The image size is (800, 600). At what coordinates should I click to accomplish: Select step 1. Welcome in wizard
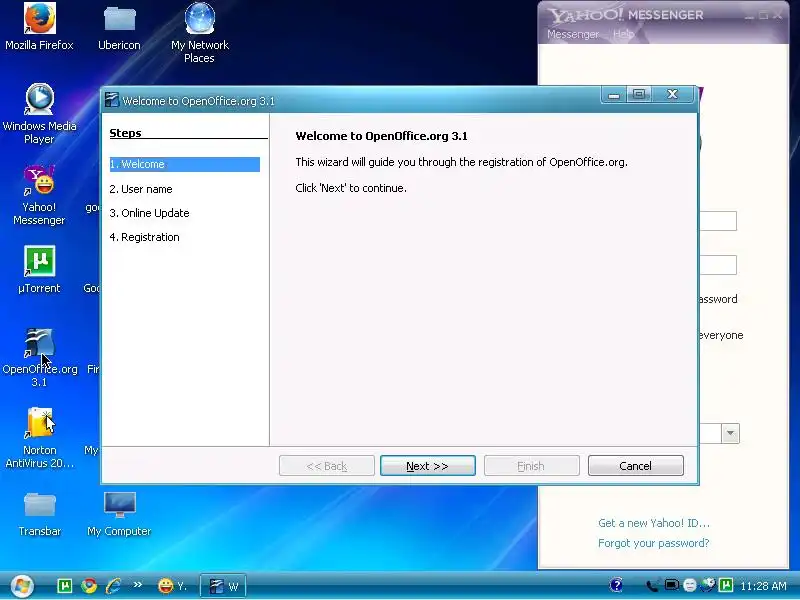tap(185, 164)
